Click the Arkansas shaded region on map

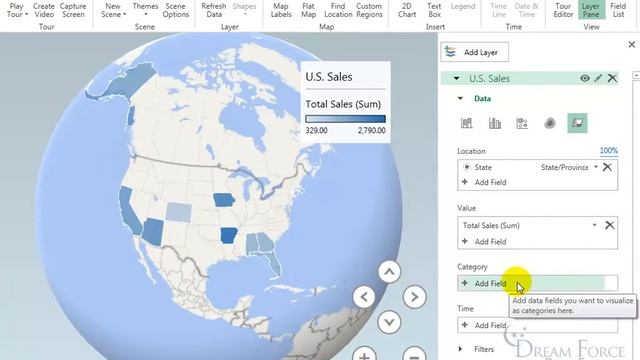point(229,236)
